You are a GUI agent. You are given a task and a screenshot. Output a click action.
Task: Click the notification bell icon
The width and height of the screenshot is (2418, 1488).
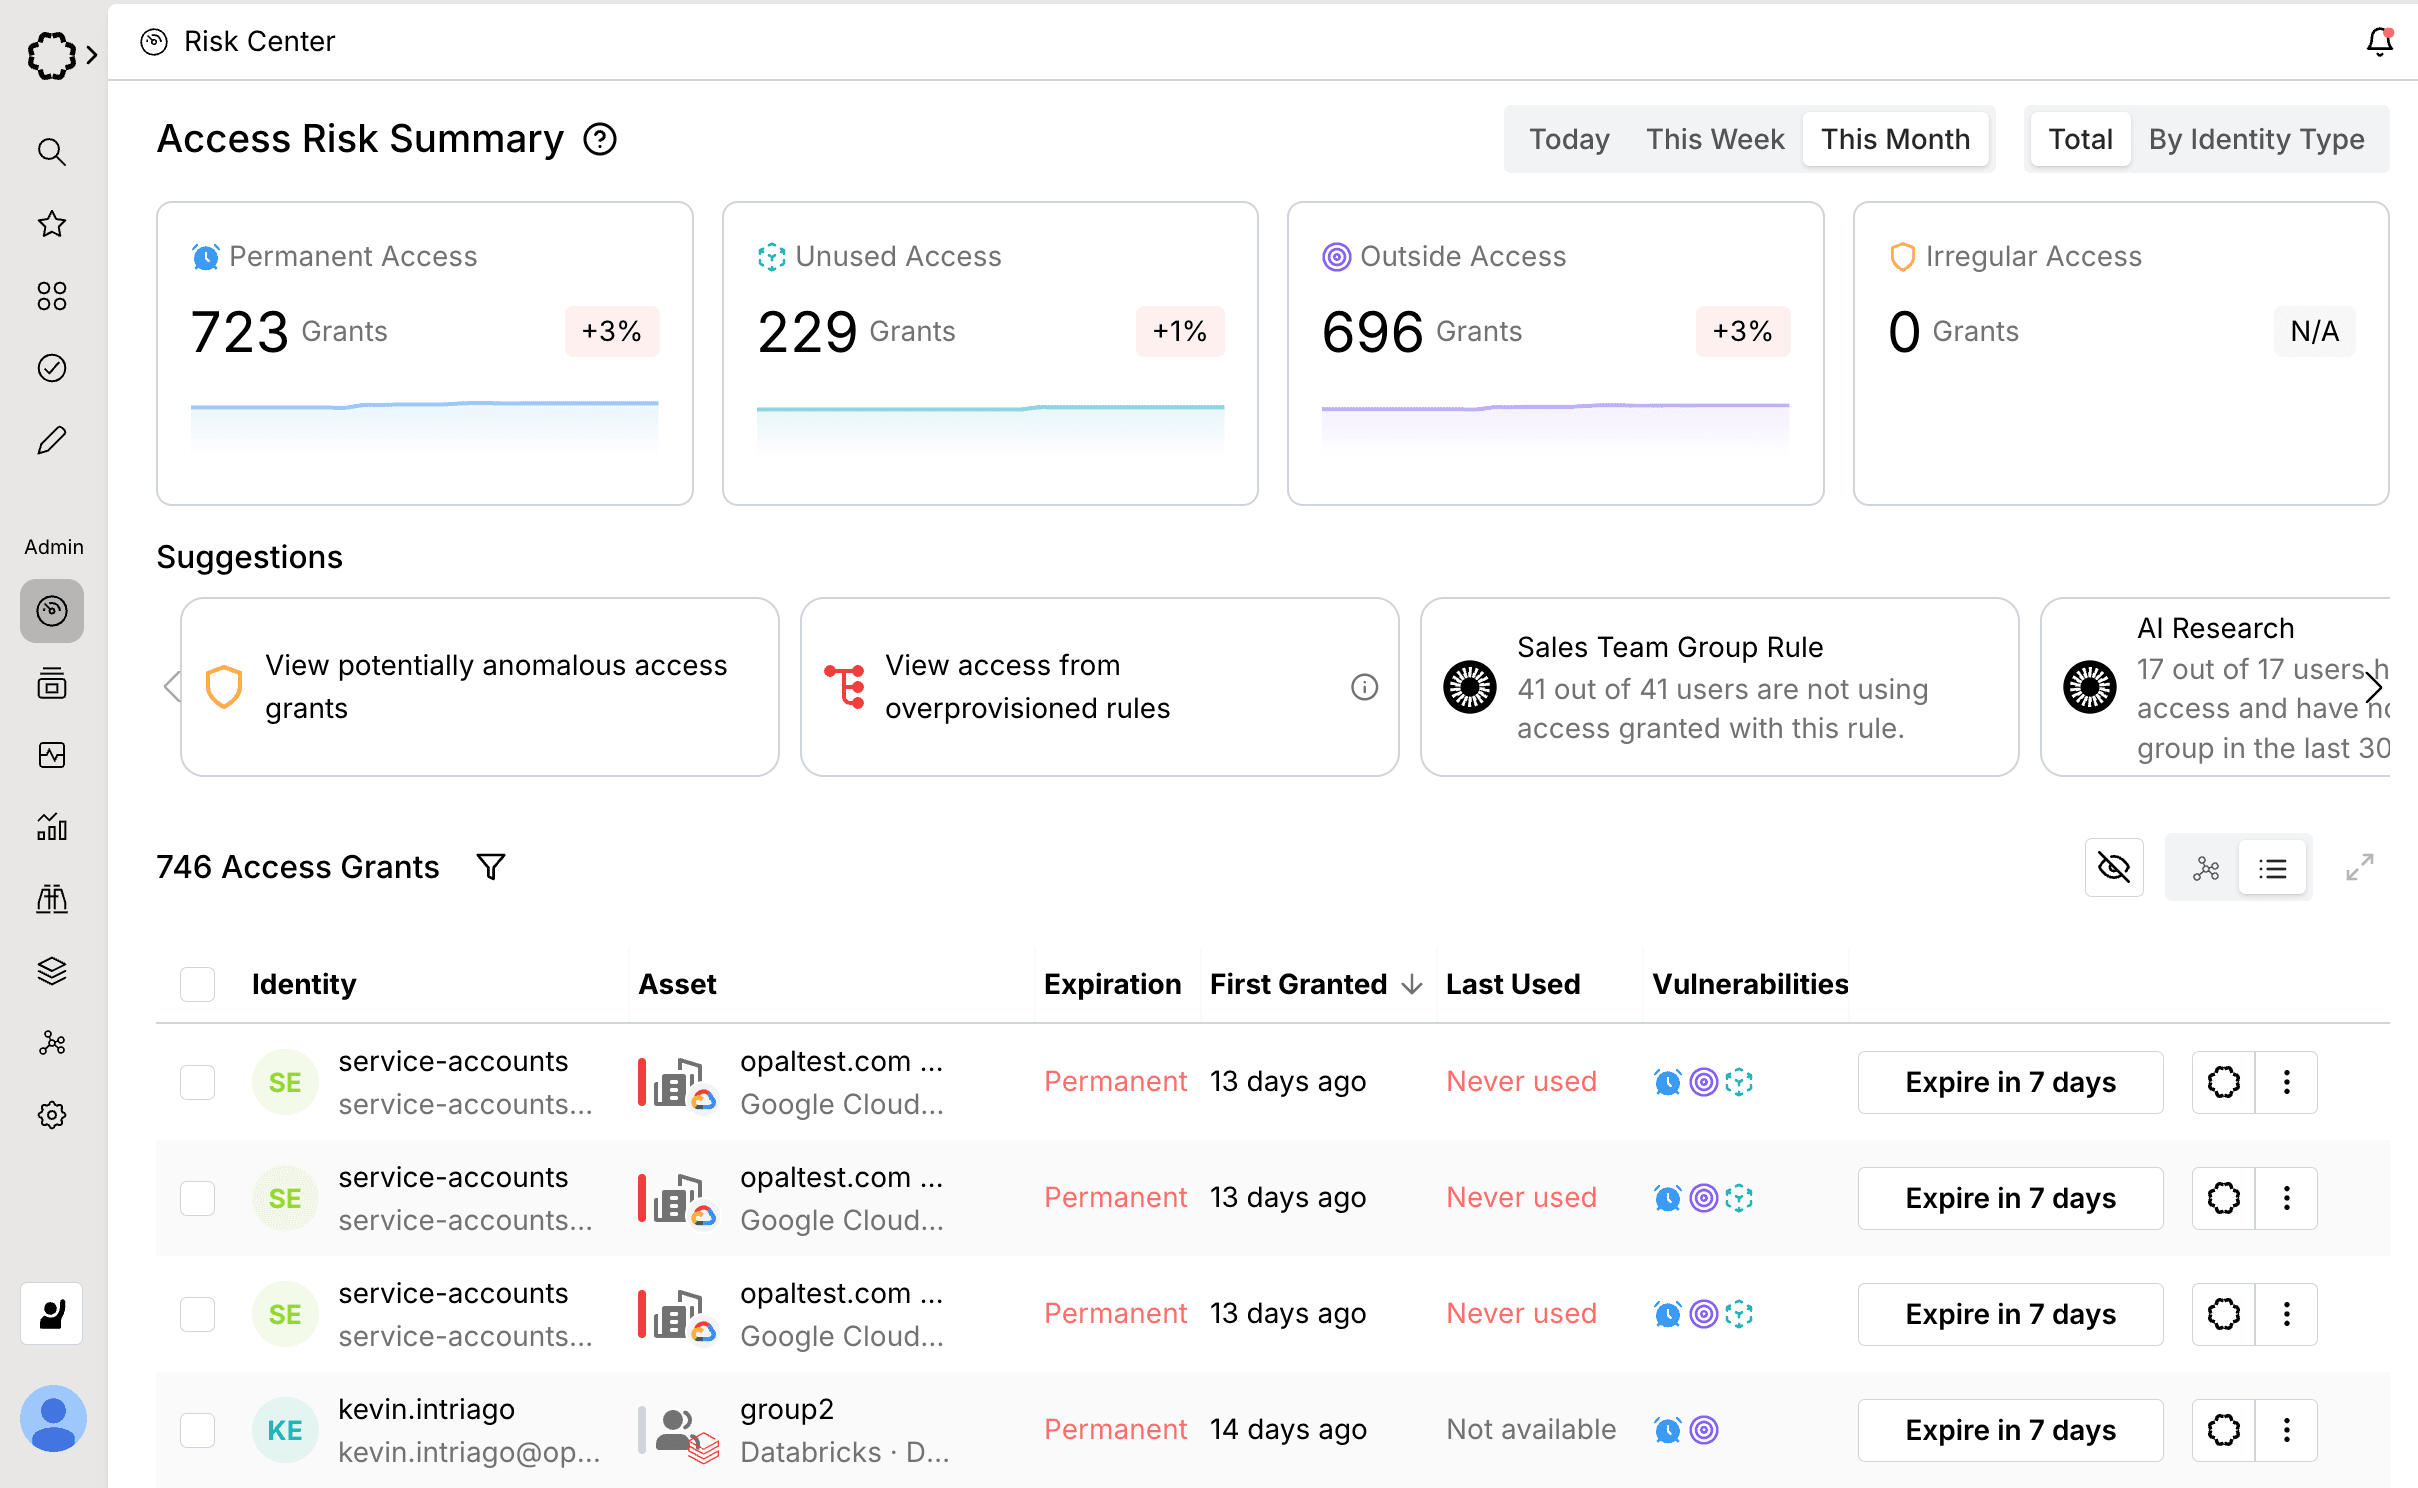click(2379, 42)
